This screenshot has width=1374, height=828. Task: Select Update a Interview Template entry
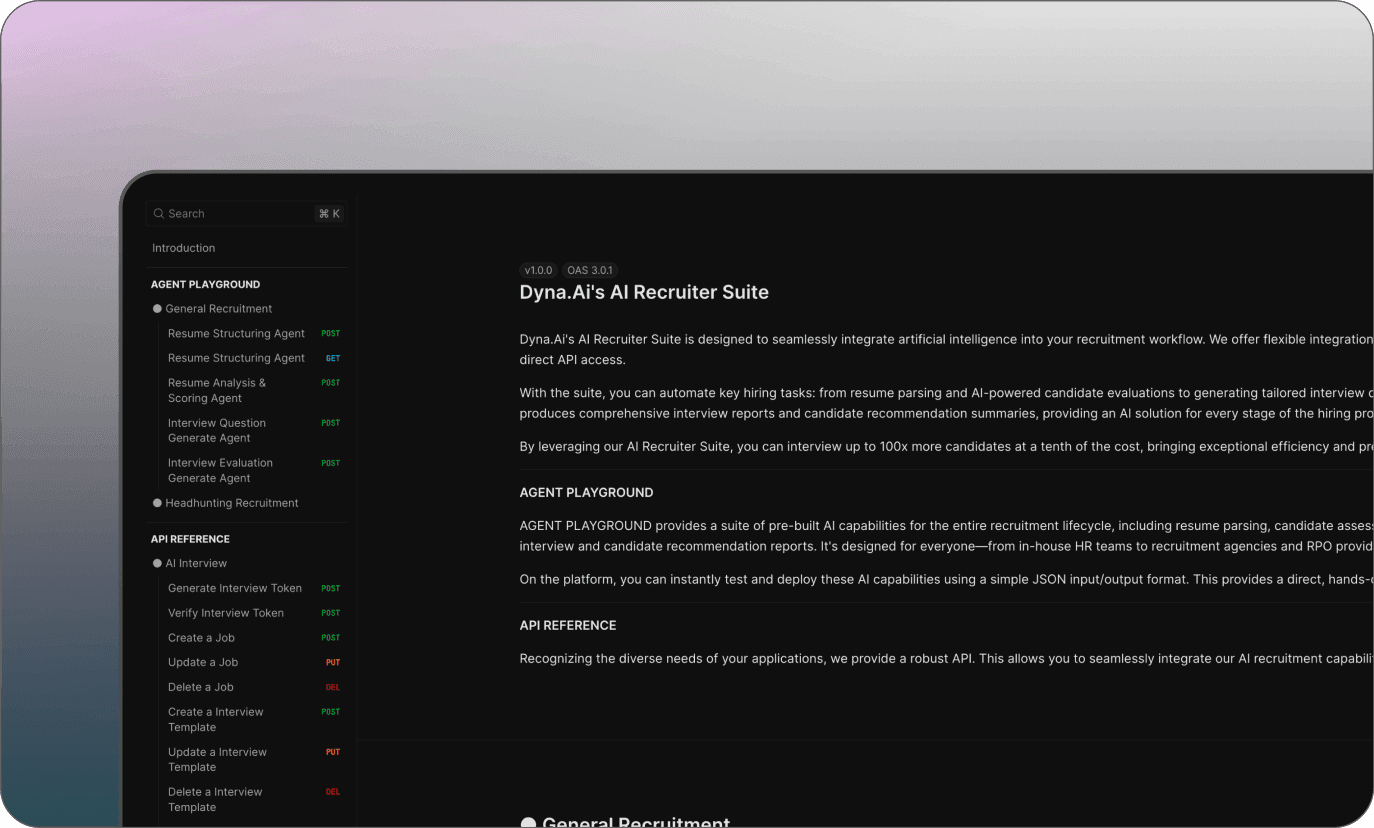(217, 759)
